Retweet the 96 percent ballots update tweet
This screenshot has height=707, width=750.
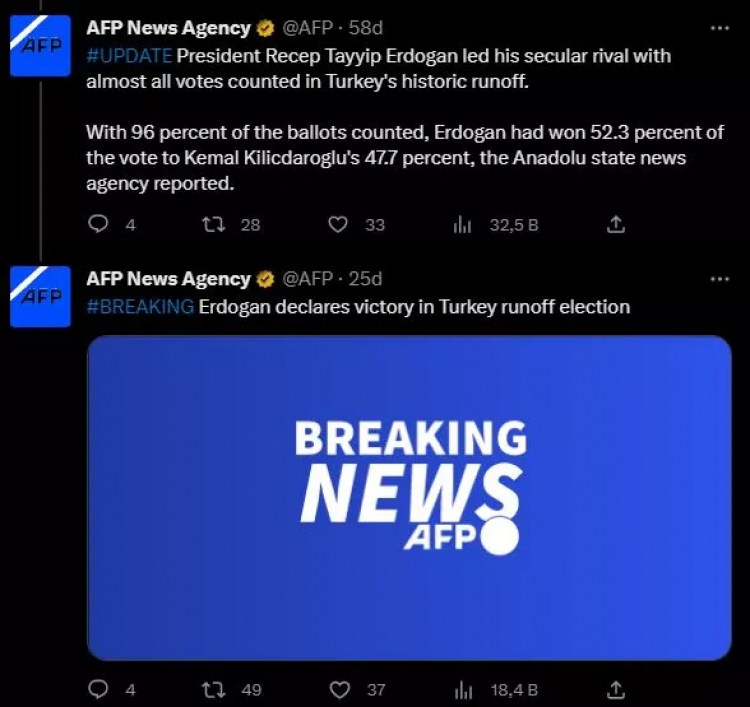[x=214, y=224]
